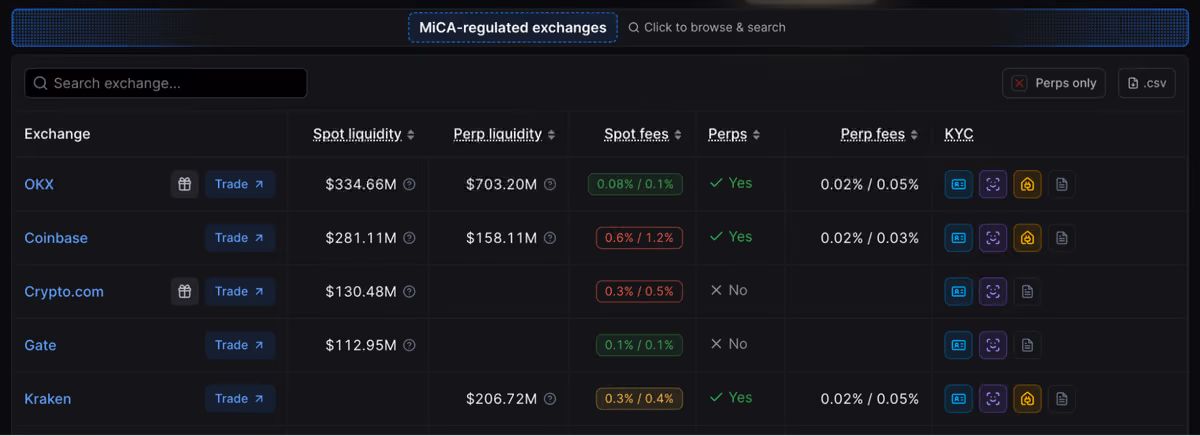The width and height of the screenshot is (1200, 436).
Task: Toggle the Perps only filter
Action: click(x=1053, y=83)
